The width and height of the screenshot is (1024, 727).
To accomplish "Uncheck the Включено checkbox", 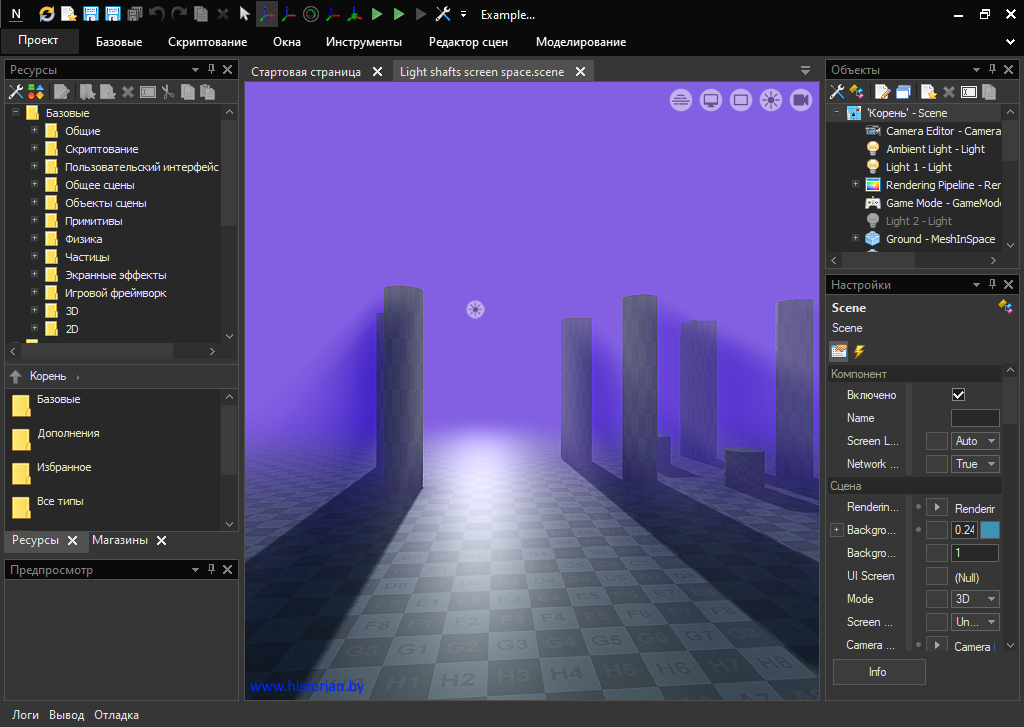I will (x=958, y=395).
